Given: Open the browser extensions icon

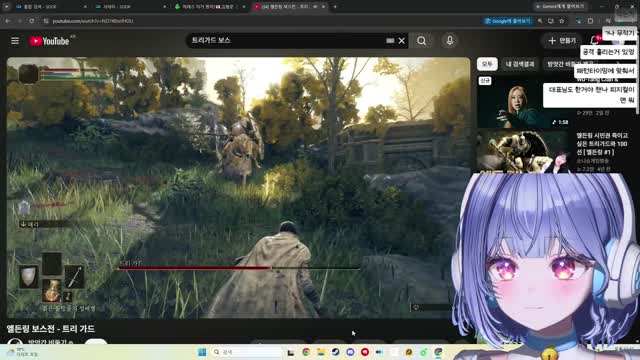Looking at the screenshot, I should 590,21.
